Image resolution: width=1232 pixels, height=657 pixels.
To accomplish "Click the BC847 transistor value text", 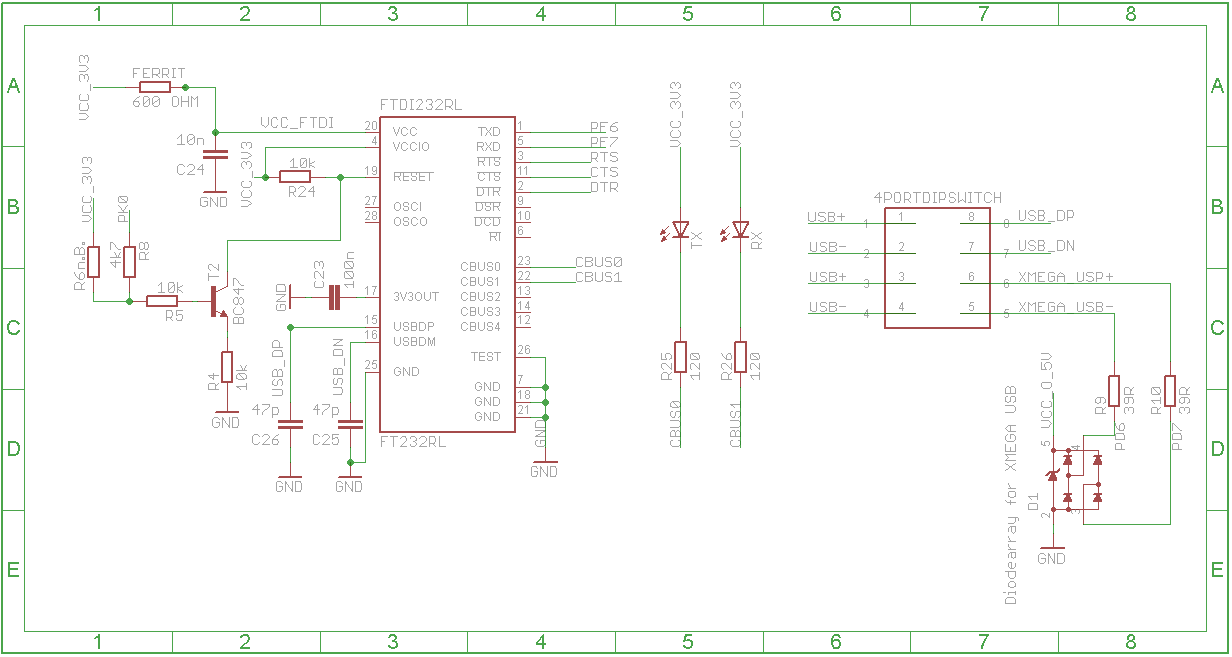I will pyautogui.click(x=238, y=301).
